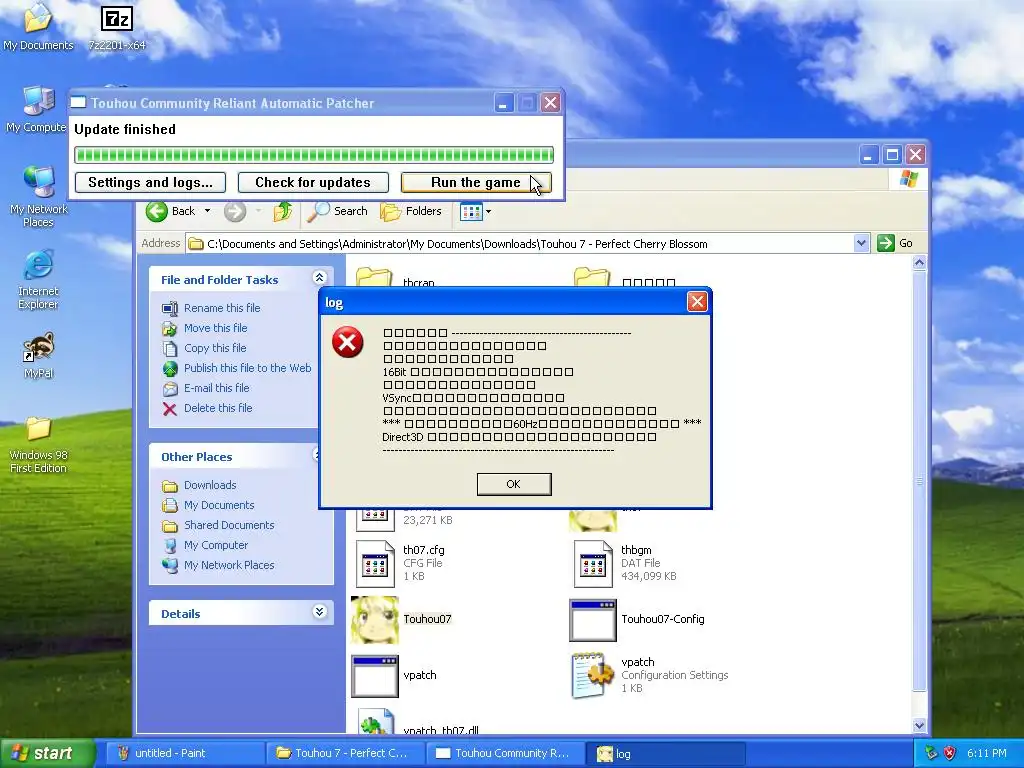1024x768 pixels.
Task: Click the 7z2201-x64 desktop icon
Action: tap(117, 27)
